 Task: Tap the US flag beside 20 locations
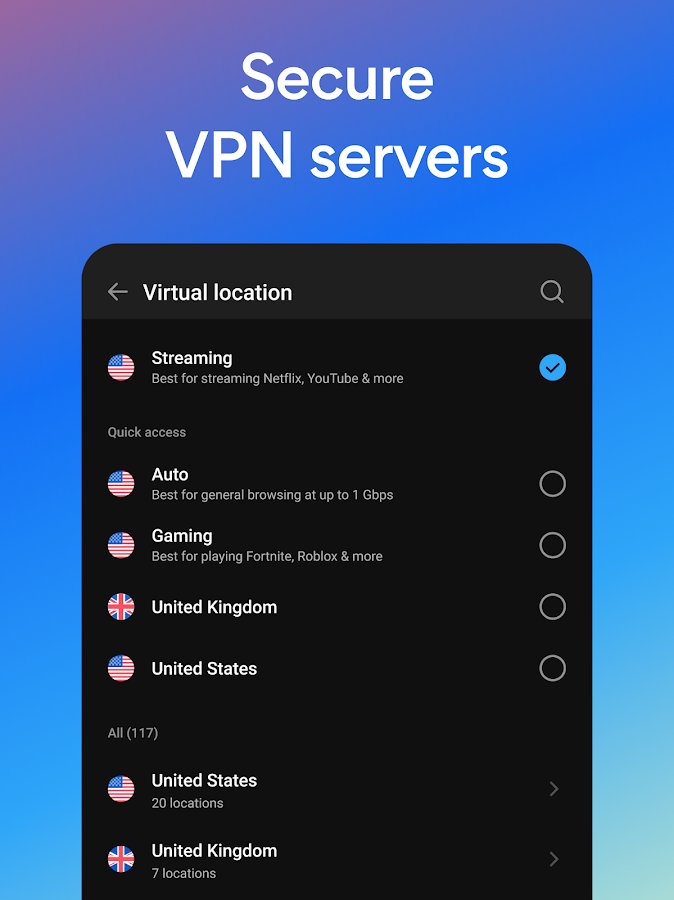121,789
